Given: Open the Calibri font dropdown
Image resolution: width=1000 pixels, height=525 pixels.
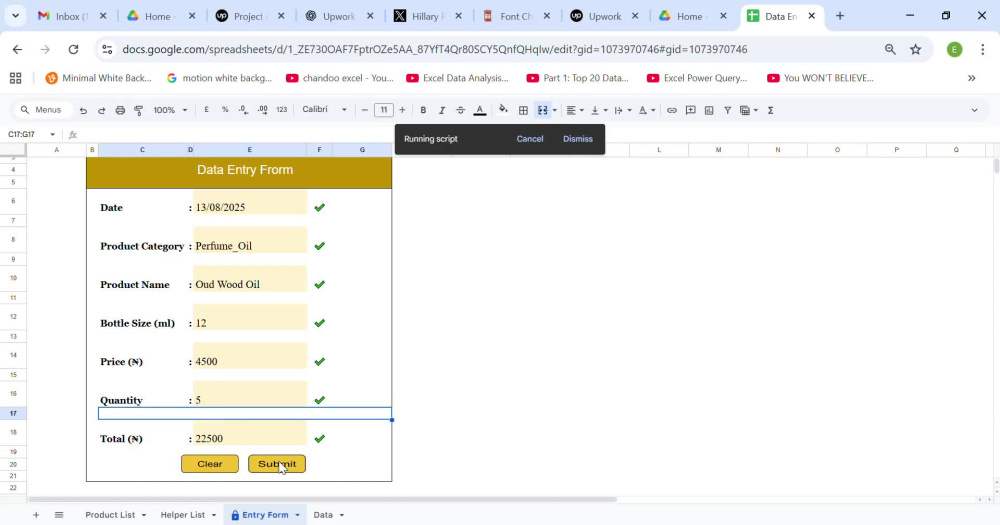Looking at the screenshot, I should [324, 110].
